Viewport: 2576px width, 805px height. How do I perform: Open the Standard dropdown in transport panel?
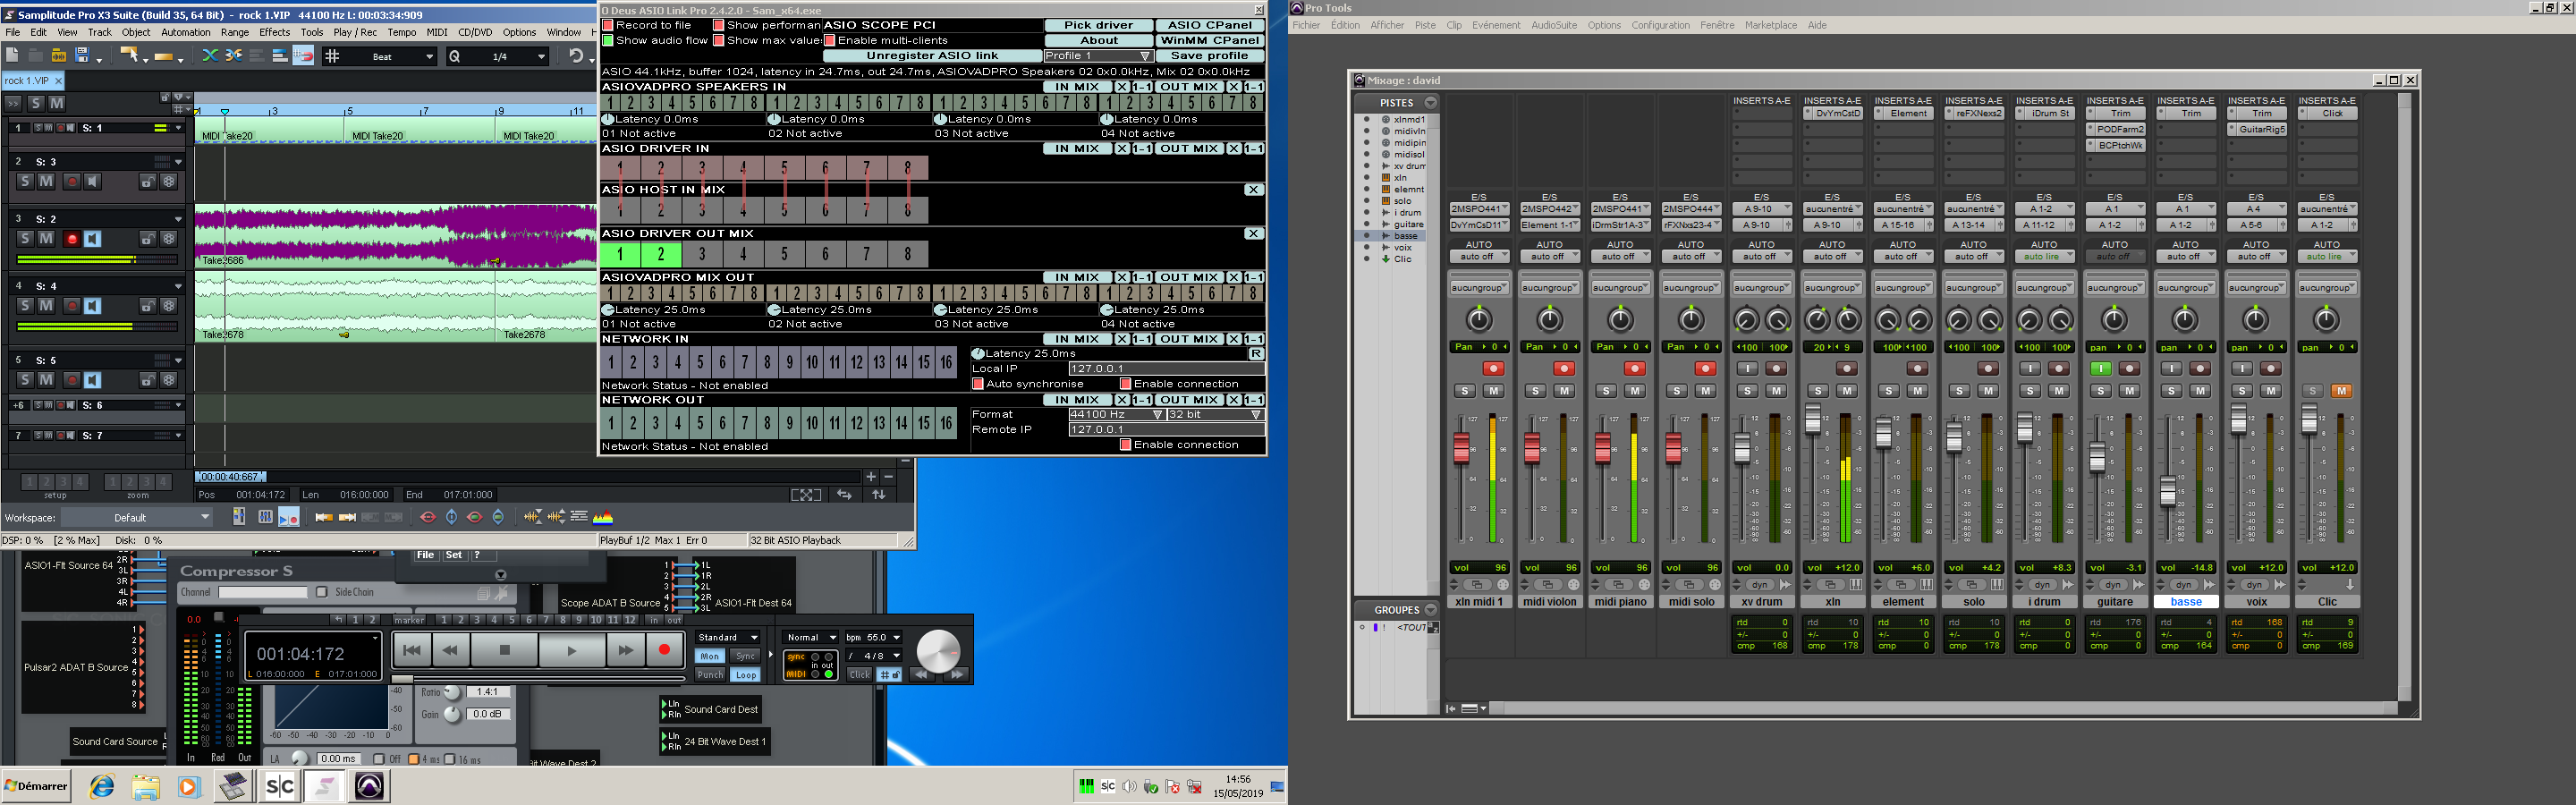[x=727, y=637]
